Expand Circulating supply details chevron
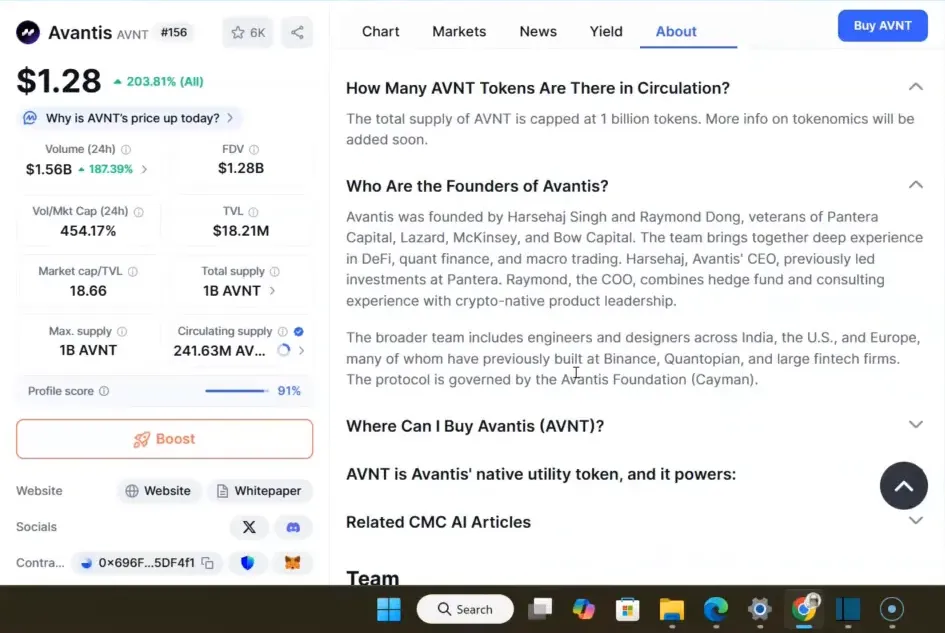This screenshot has width=945, height=633. (x=301, y=350)
